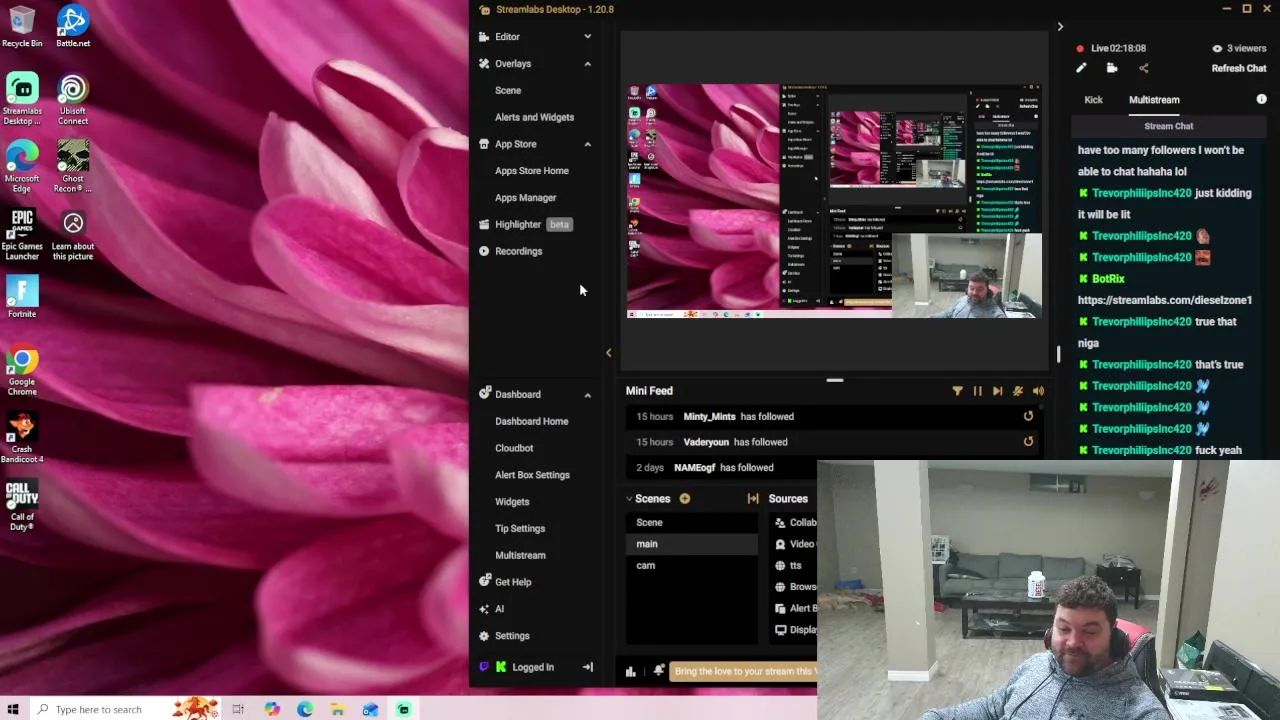Open Task View on taskbar

click(238, 709)
